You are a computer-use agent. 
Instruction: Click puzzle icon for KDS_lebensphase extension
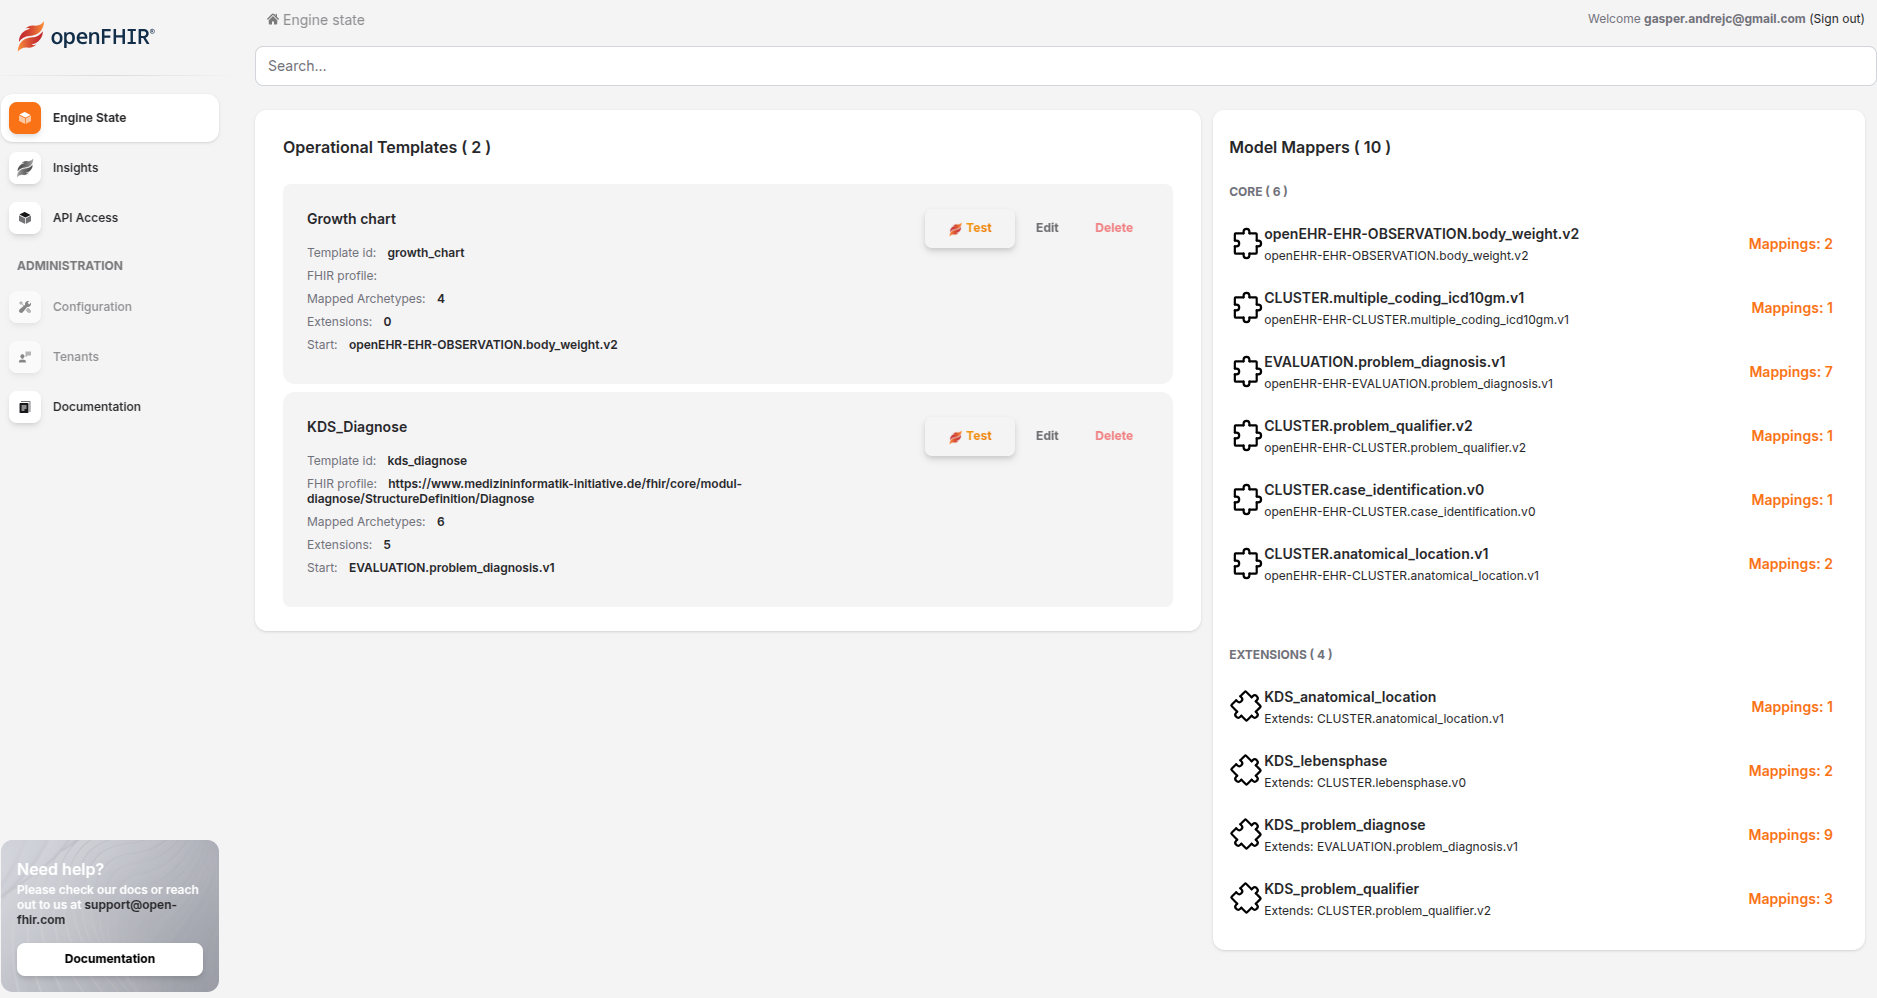click(x=1246, y=771)
